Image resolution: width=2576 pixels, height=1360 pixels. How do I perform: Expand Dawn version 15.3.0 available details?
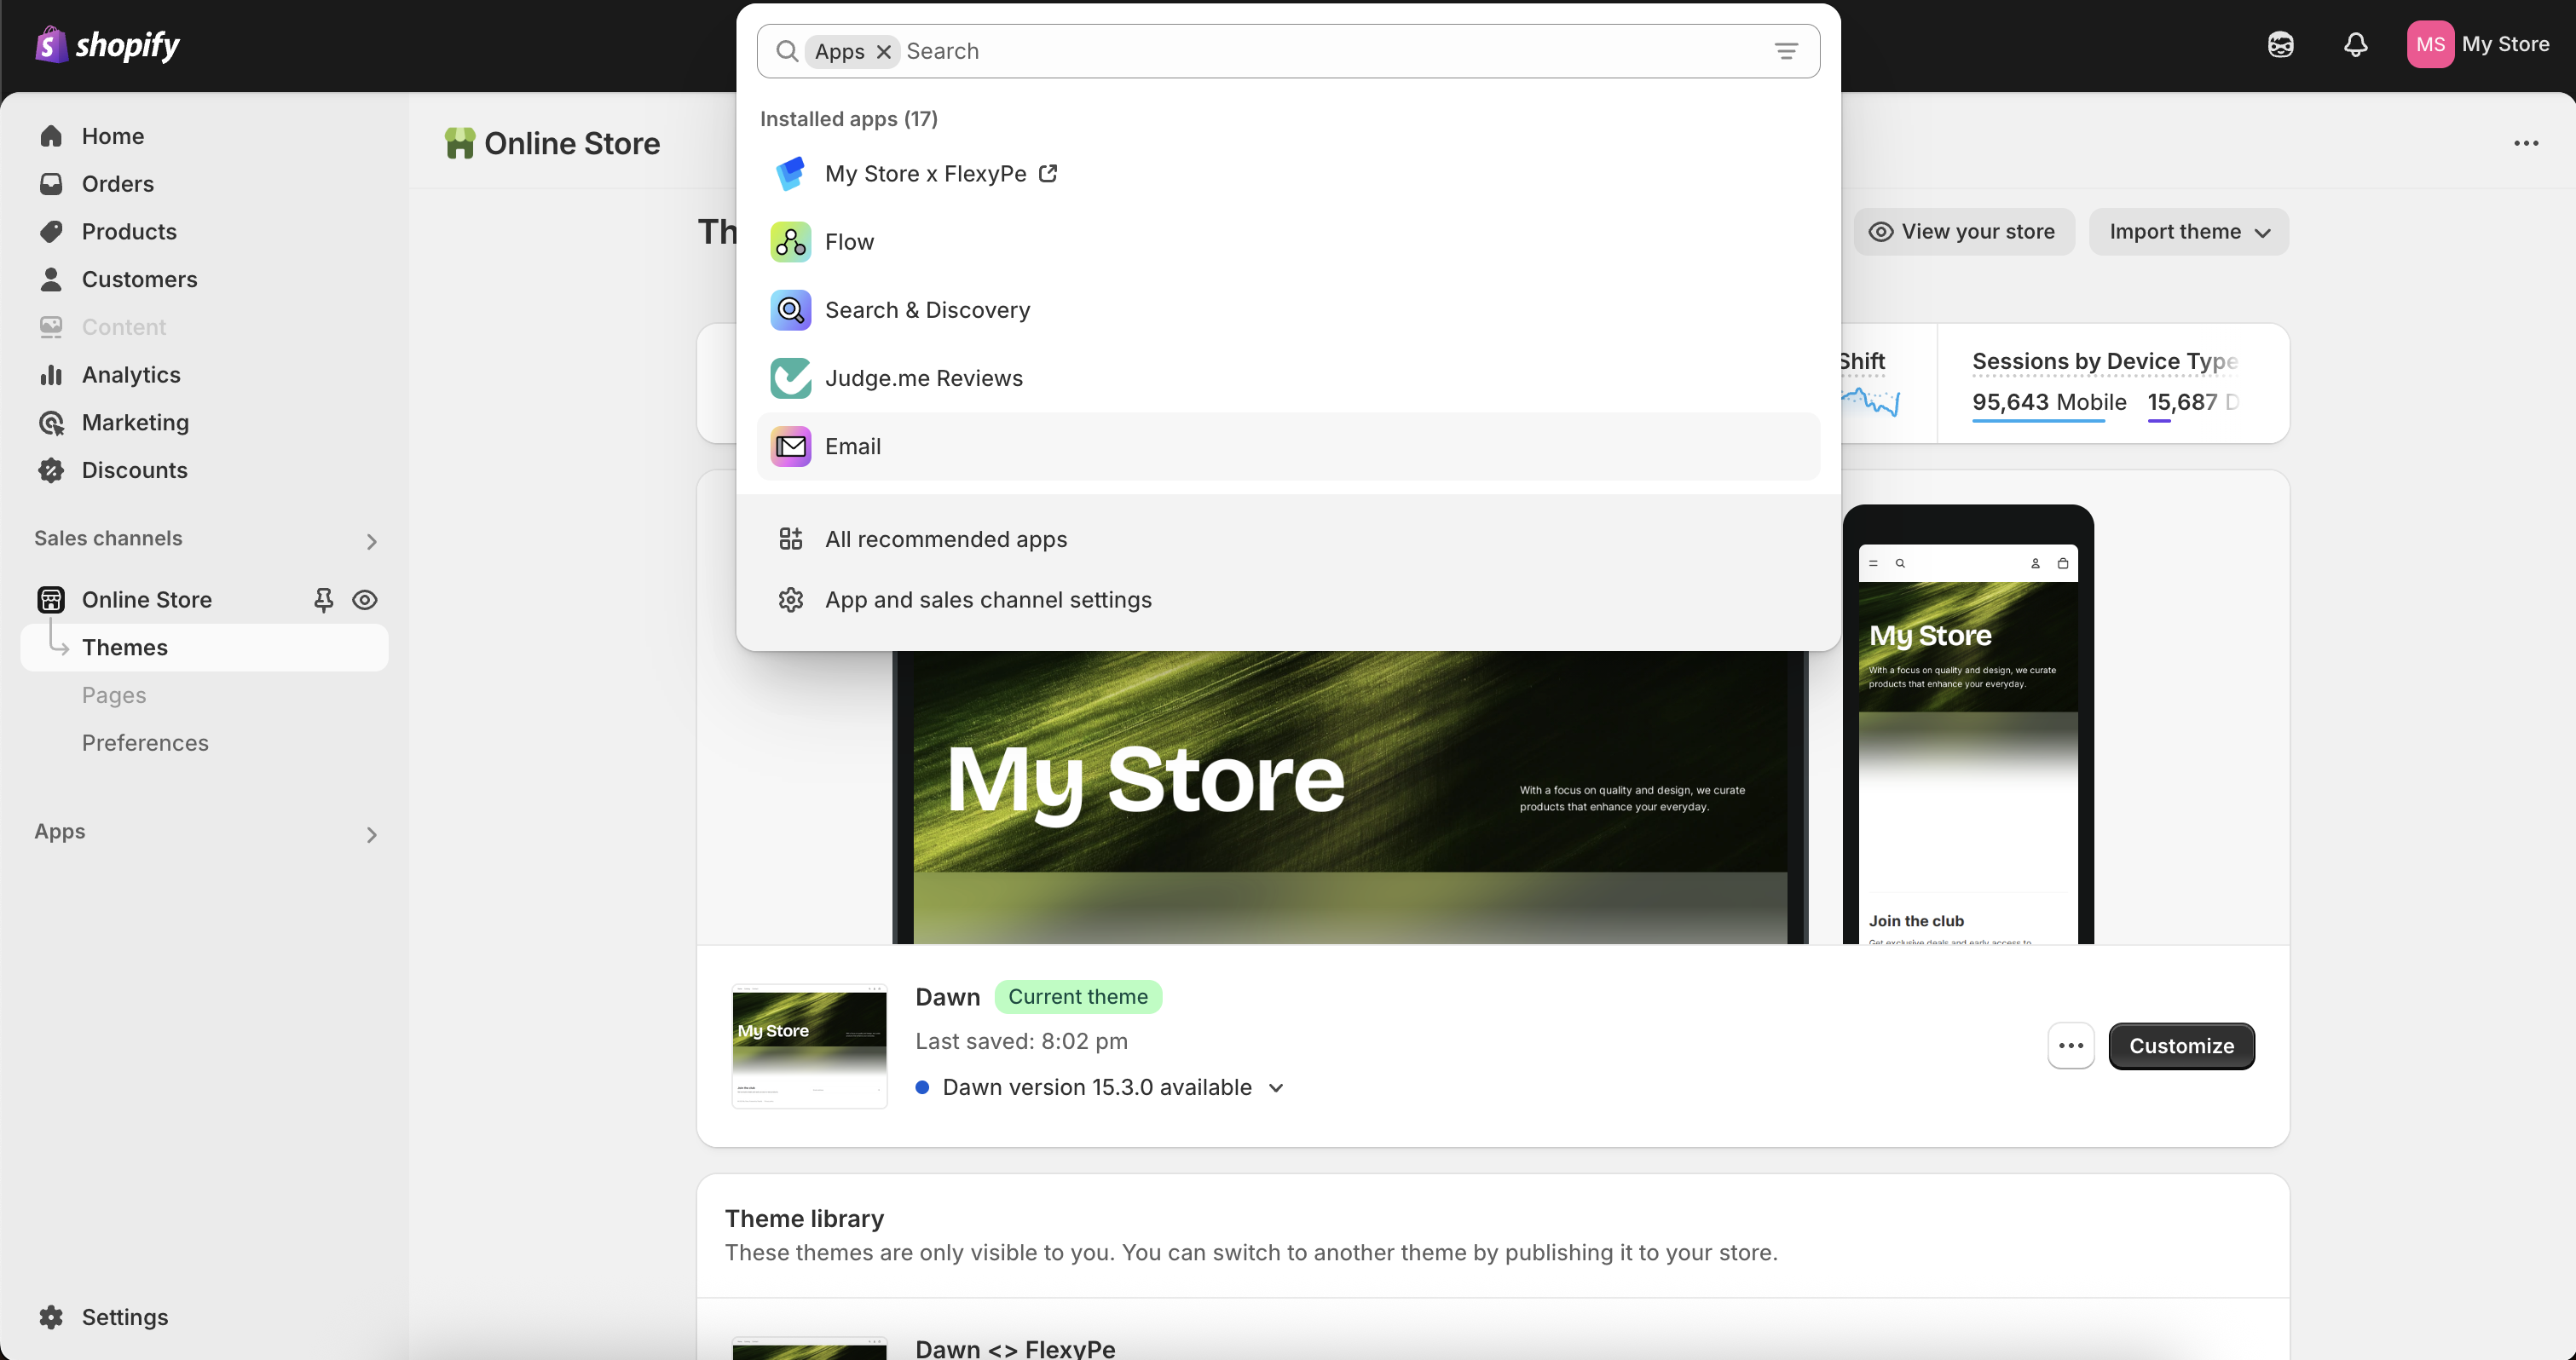coord(1276,1088)
